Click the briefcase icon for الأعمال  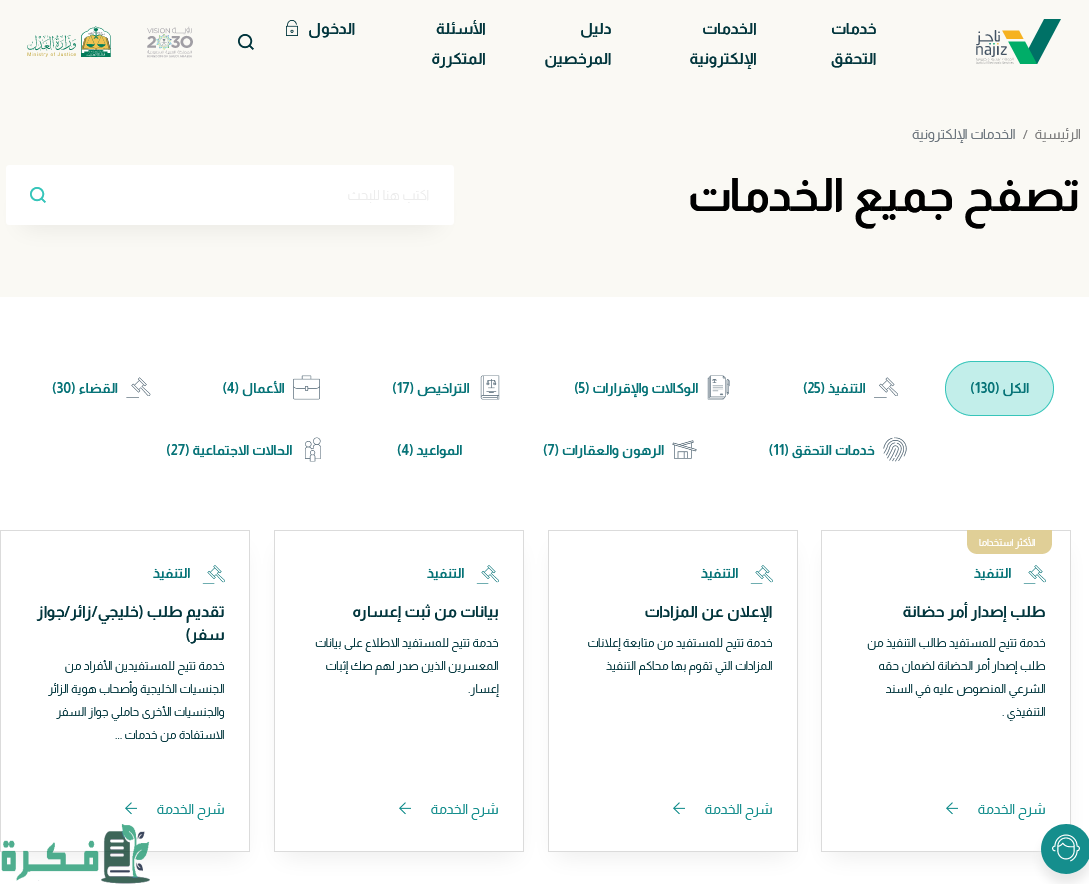click(x=306, y=388)
